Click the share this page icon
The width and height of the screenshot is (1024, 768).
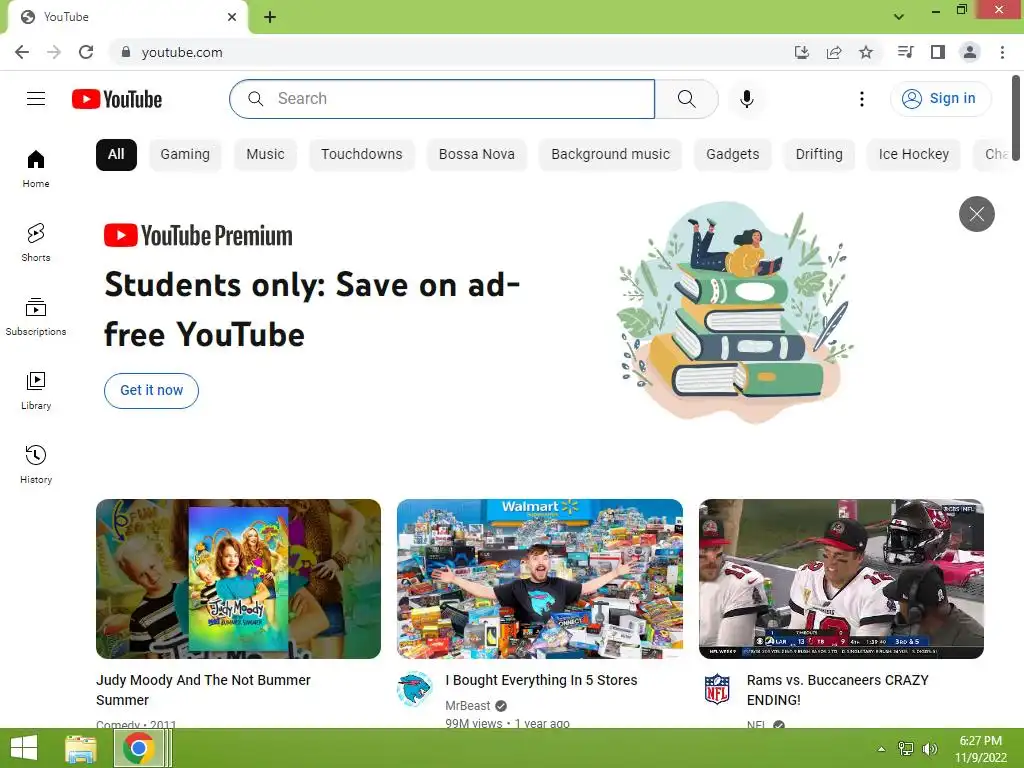[x=833, y=52]
